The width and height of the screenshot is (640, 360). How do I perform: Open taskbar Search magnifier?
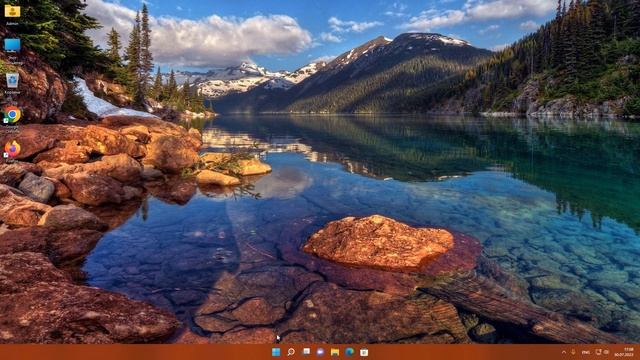tap(291, 352)
